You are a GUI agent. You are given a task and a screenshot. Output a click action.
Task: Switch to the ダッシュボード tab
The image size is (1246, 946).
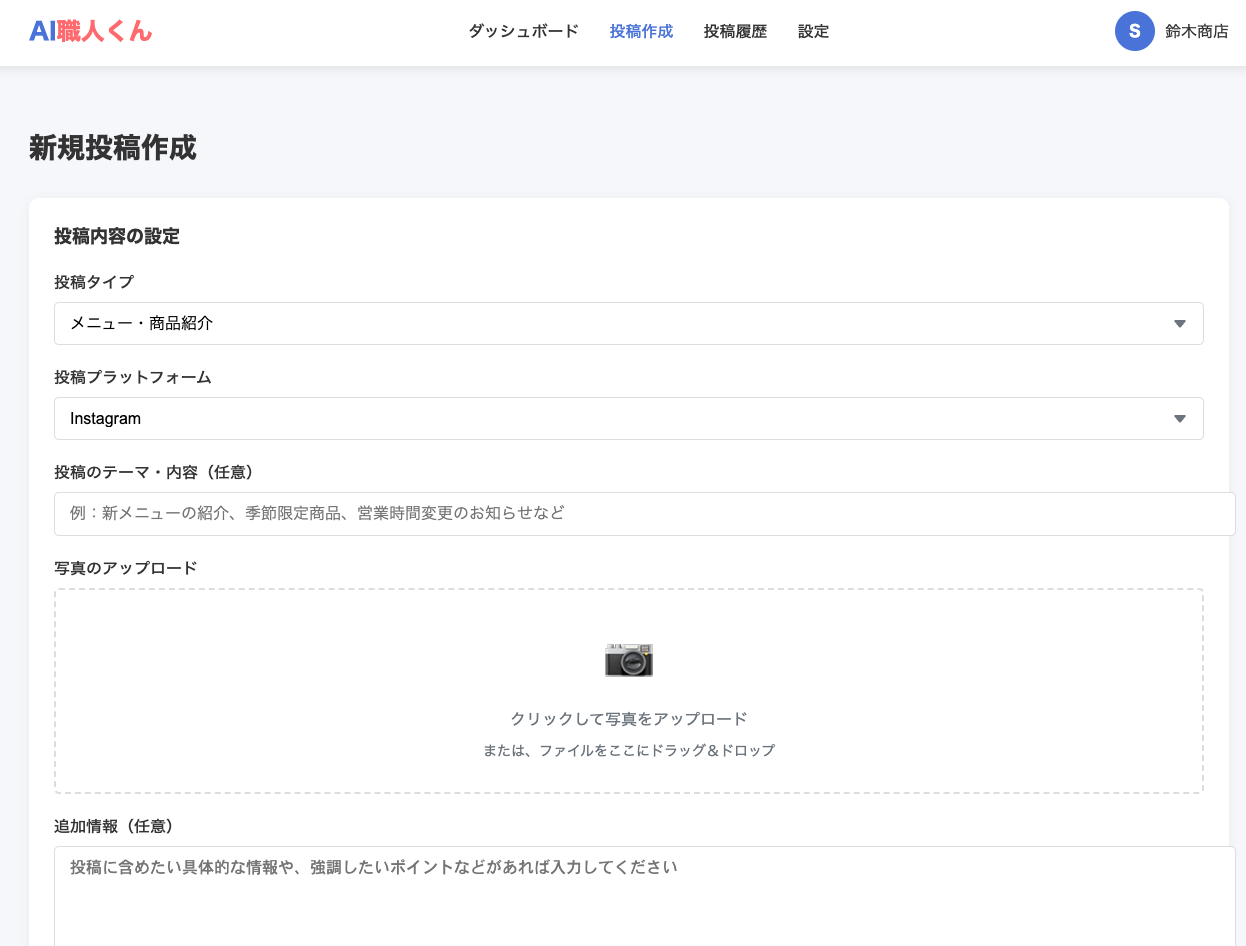click(521, 31)
